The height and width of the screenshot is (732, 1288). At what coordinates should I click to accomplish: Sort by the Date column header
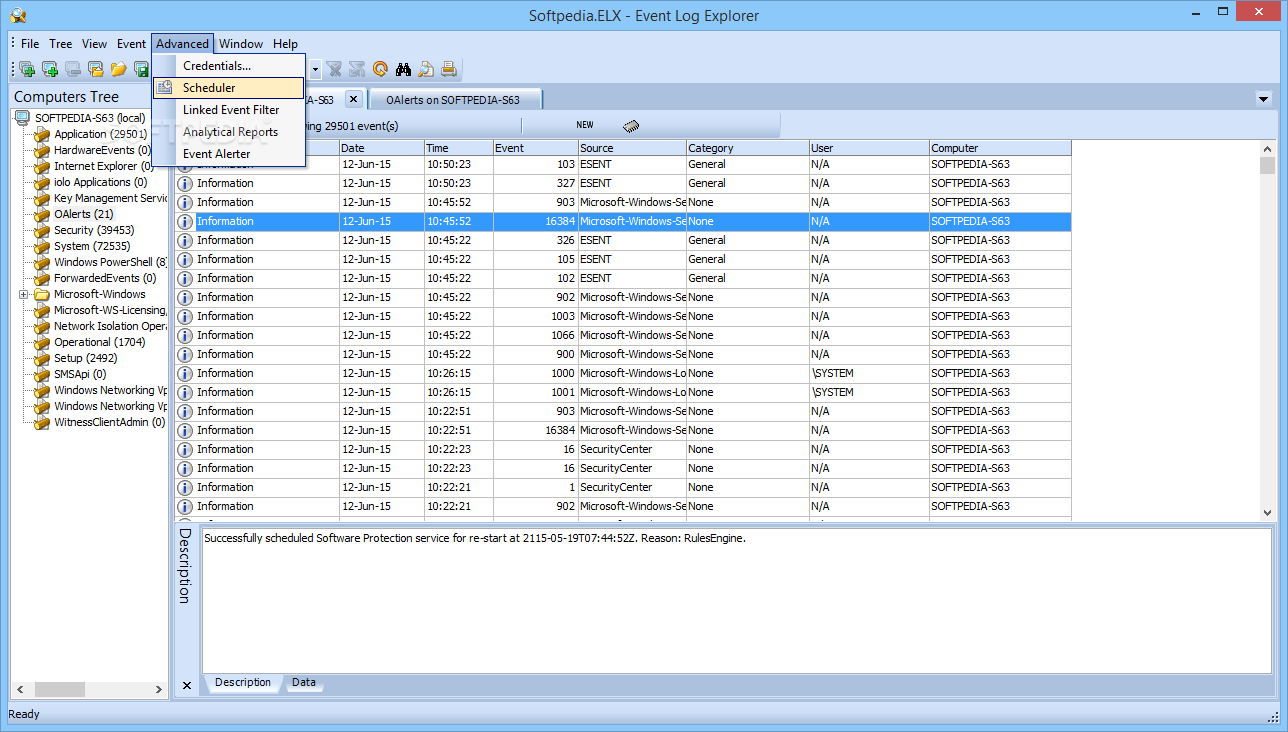coord(382,148)
